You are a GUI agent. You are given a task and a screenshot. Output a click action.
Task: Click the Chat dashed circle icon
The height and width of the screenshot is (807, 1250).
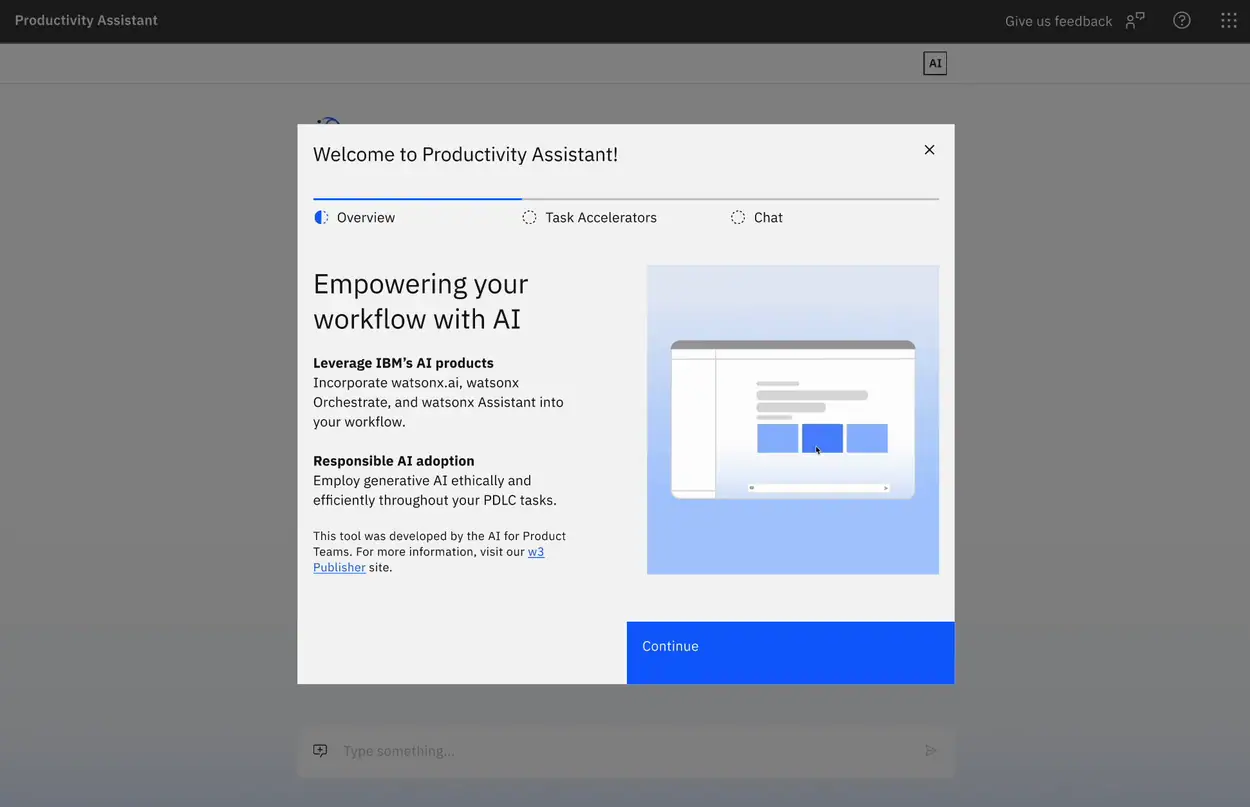pos(738,217)
